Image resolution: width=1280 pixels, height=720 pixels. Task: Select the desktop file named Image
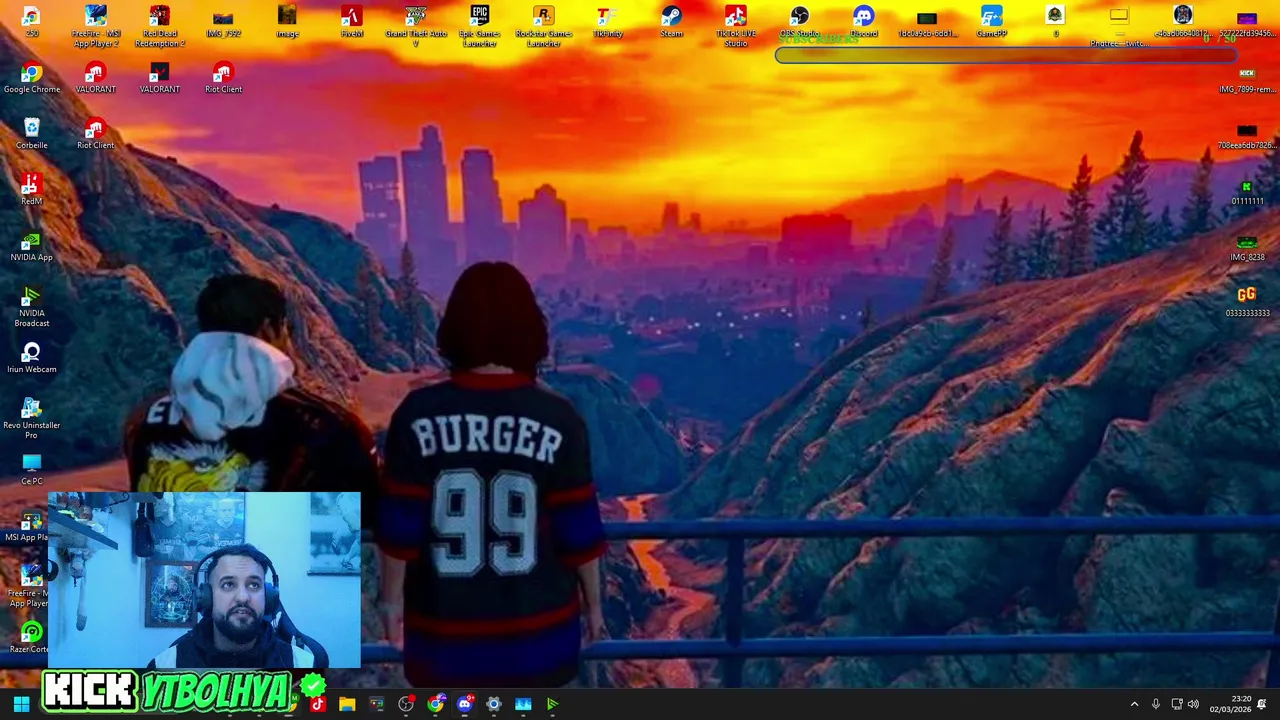[x=287, y=22]
